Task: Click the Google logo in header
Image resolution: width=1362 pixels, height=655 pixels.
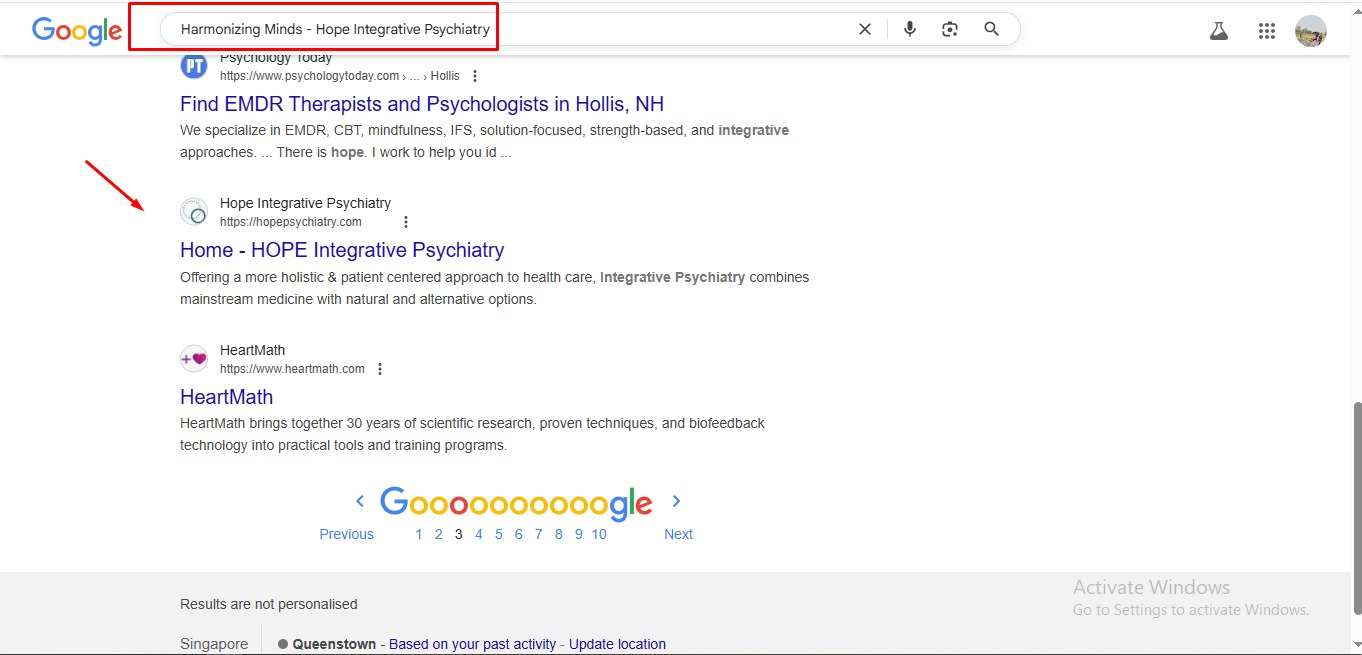Action: tap(76, 31)
